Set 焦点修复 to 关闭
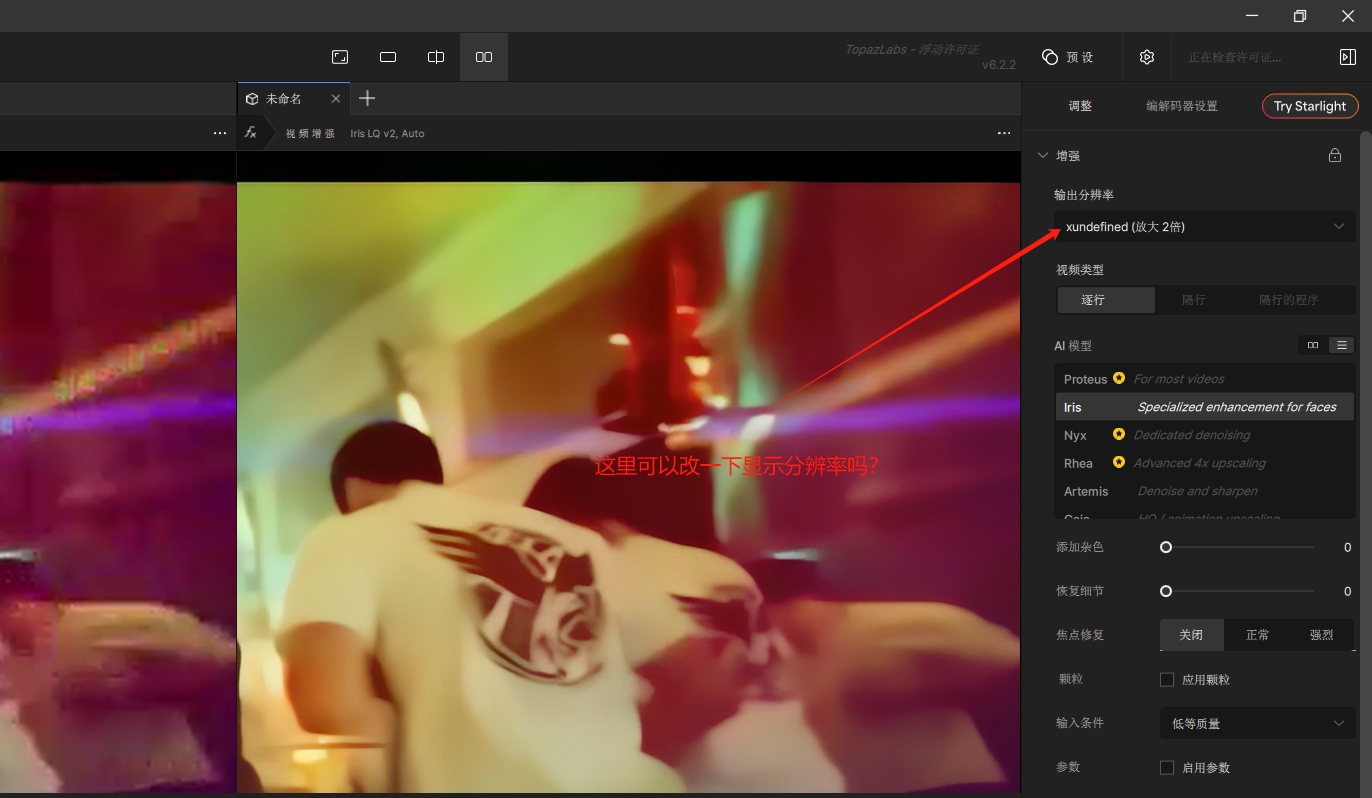 1191,635
